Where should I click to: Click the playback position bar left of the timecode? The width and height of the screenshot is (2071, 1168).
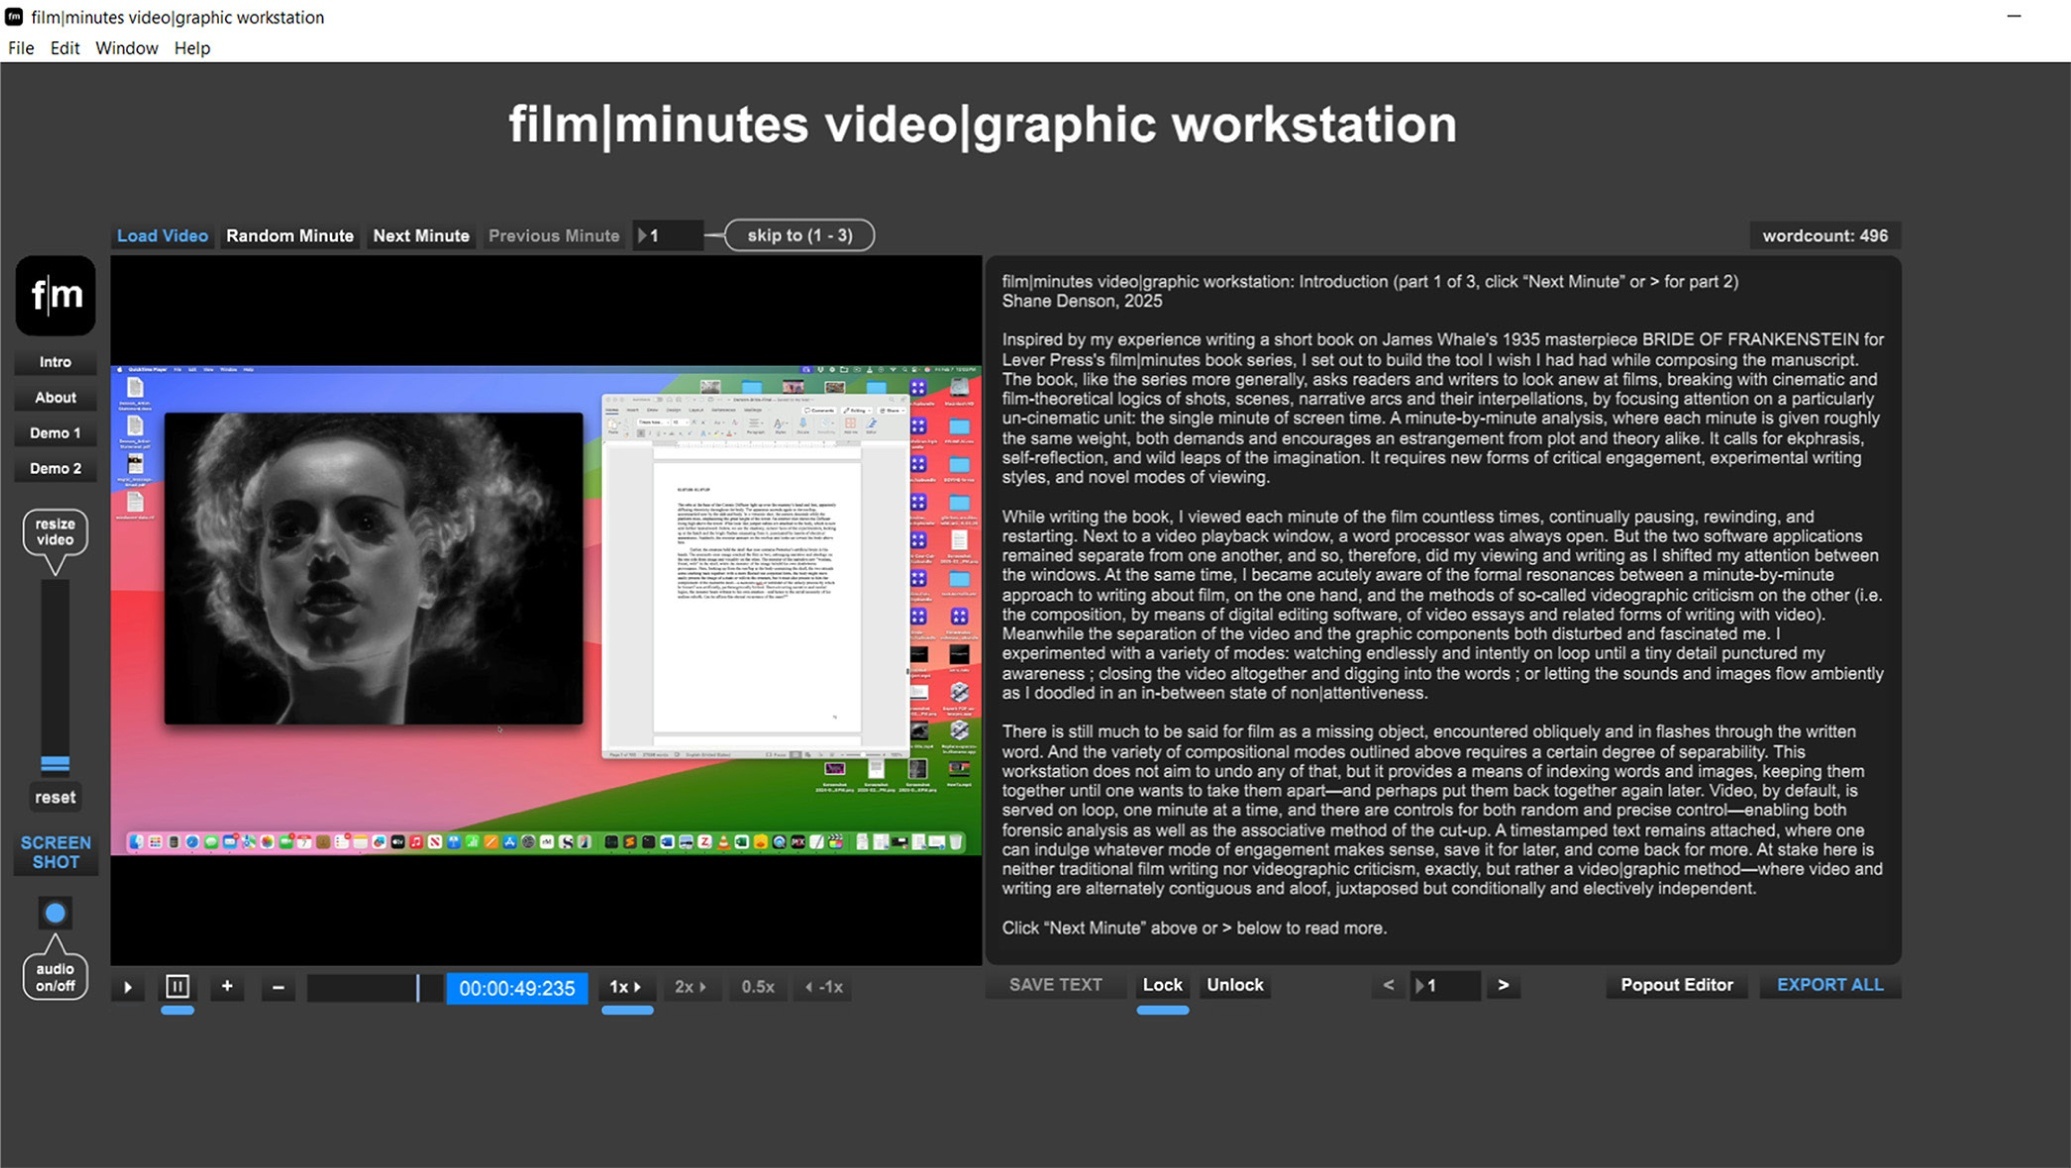click(375, 988)
